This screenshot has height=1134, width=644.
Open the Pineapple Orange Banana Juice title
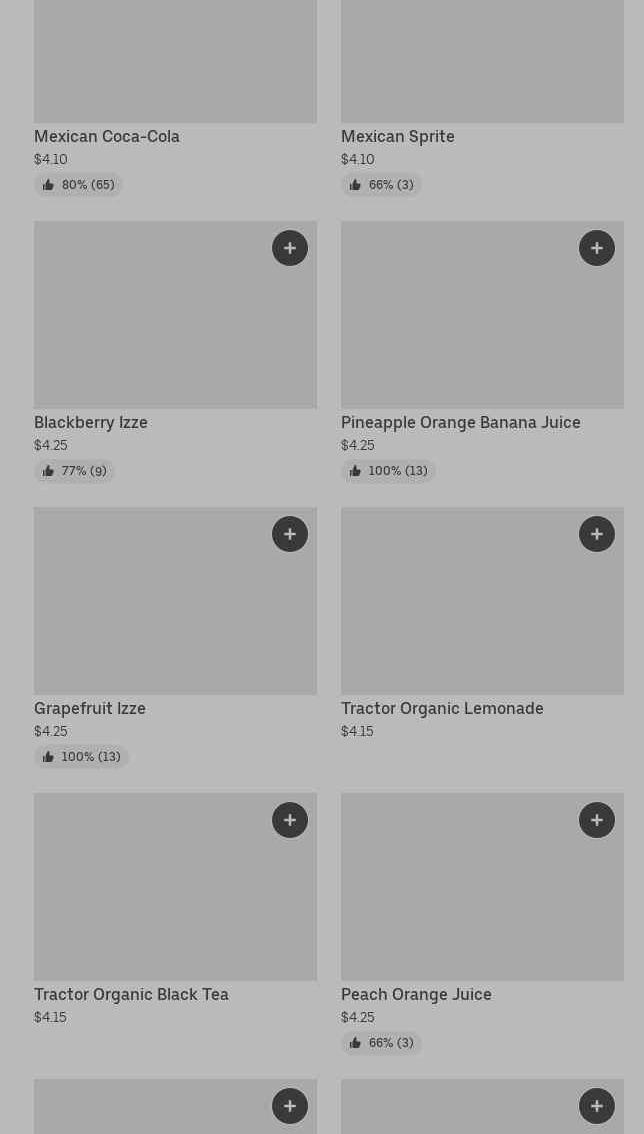click(x=461, y=423)
